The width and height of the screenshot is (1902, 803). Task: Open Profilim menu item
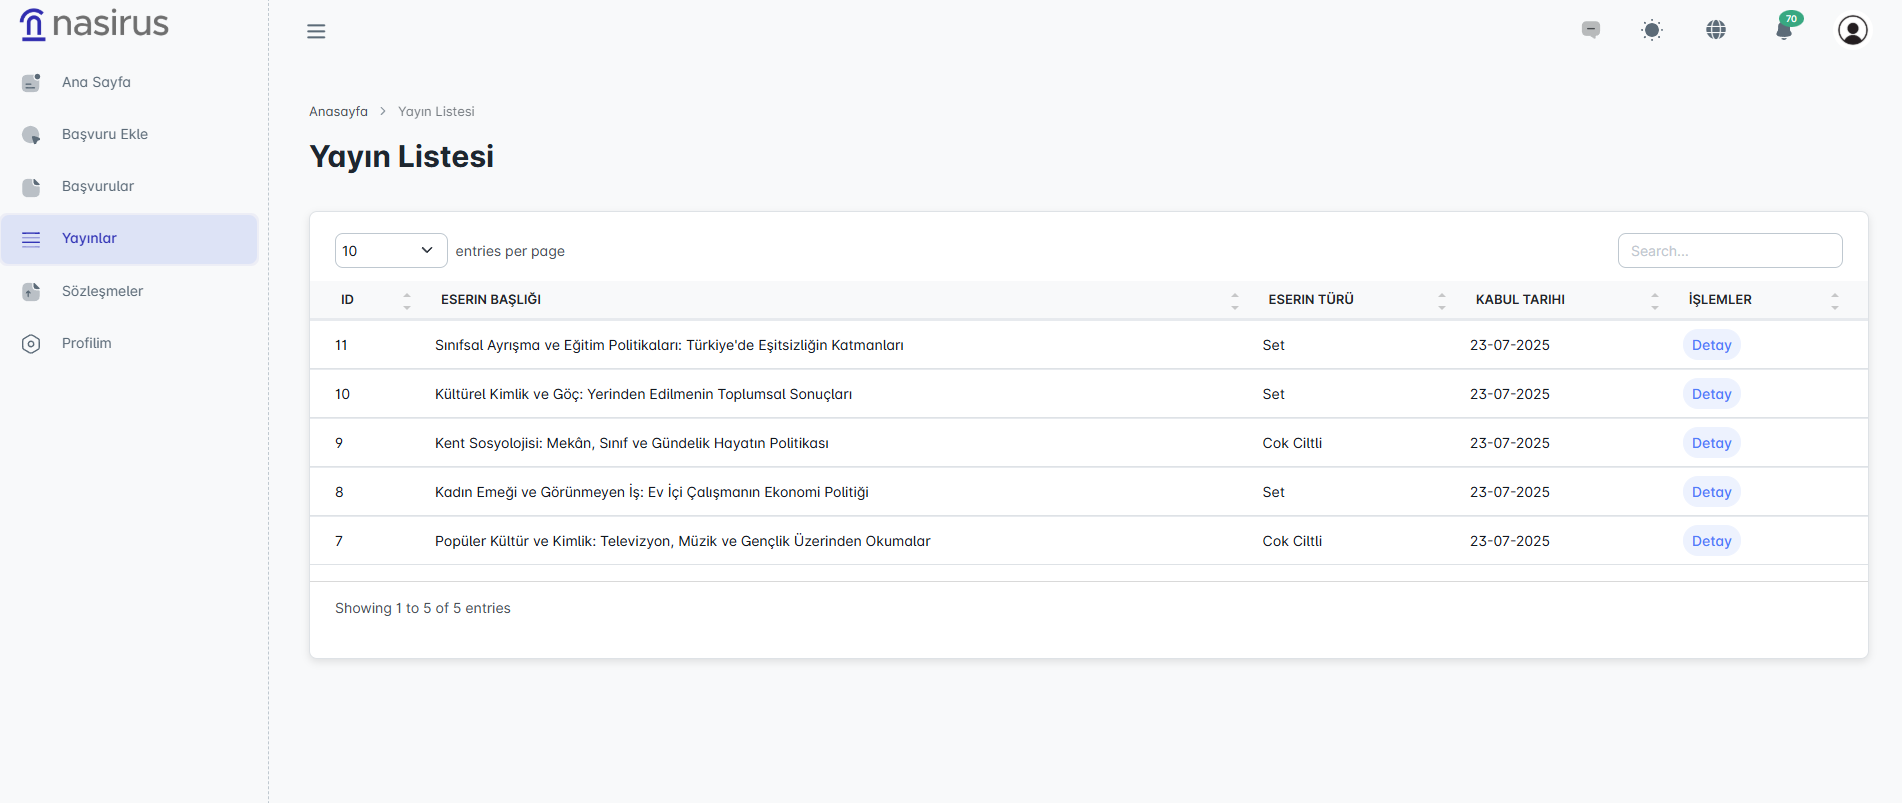[x=87, y=343]
